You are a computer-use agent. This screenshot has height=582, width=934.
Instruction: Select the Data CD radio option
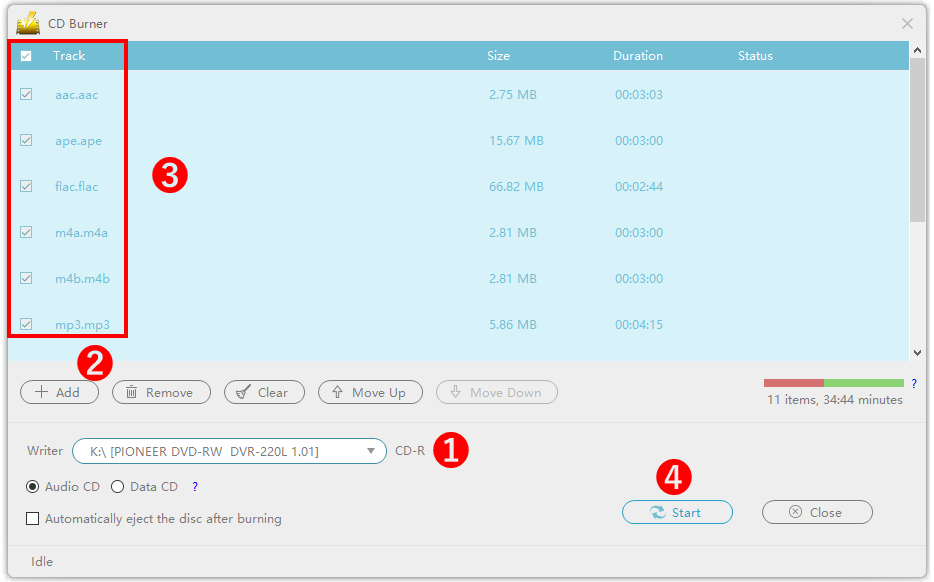click(x=118, y=487)
